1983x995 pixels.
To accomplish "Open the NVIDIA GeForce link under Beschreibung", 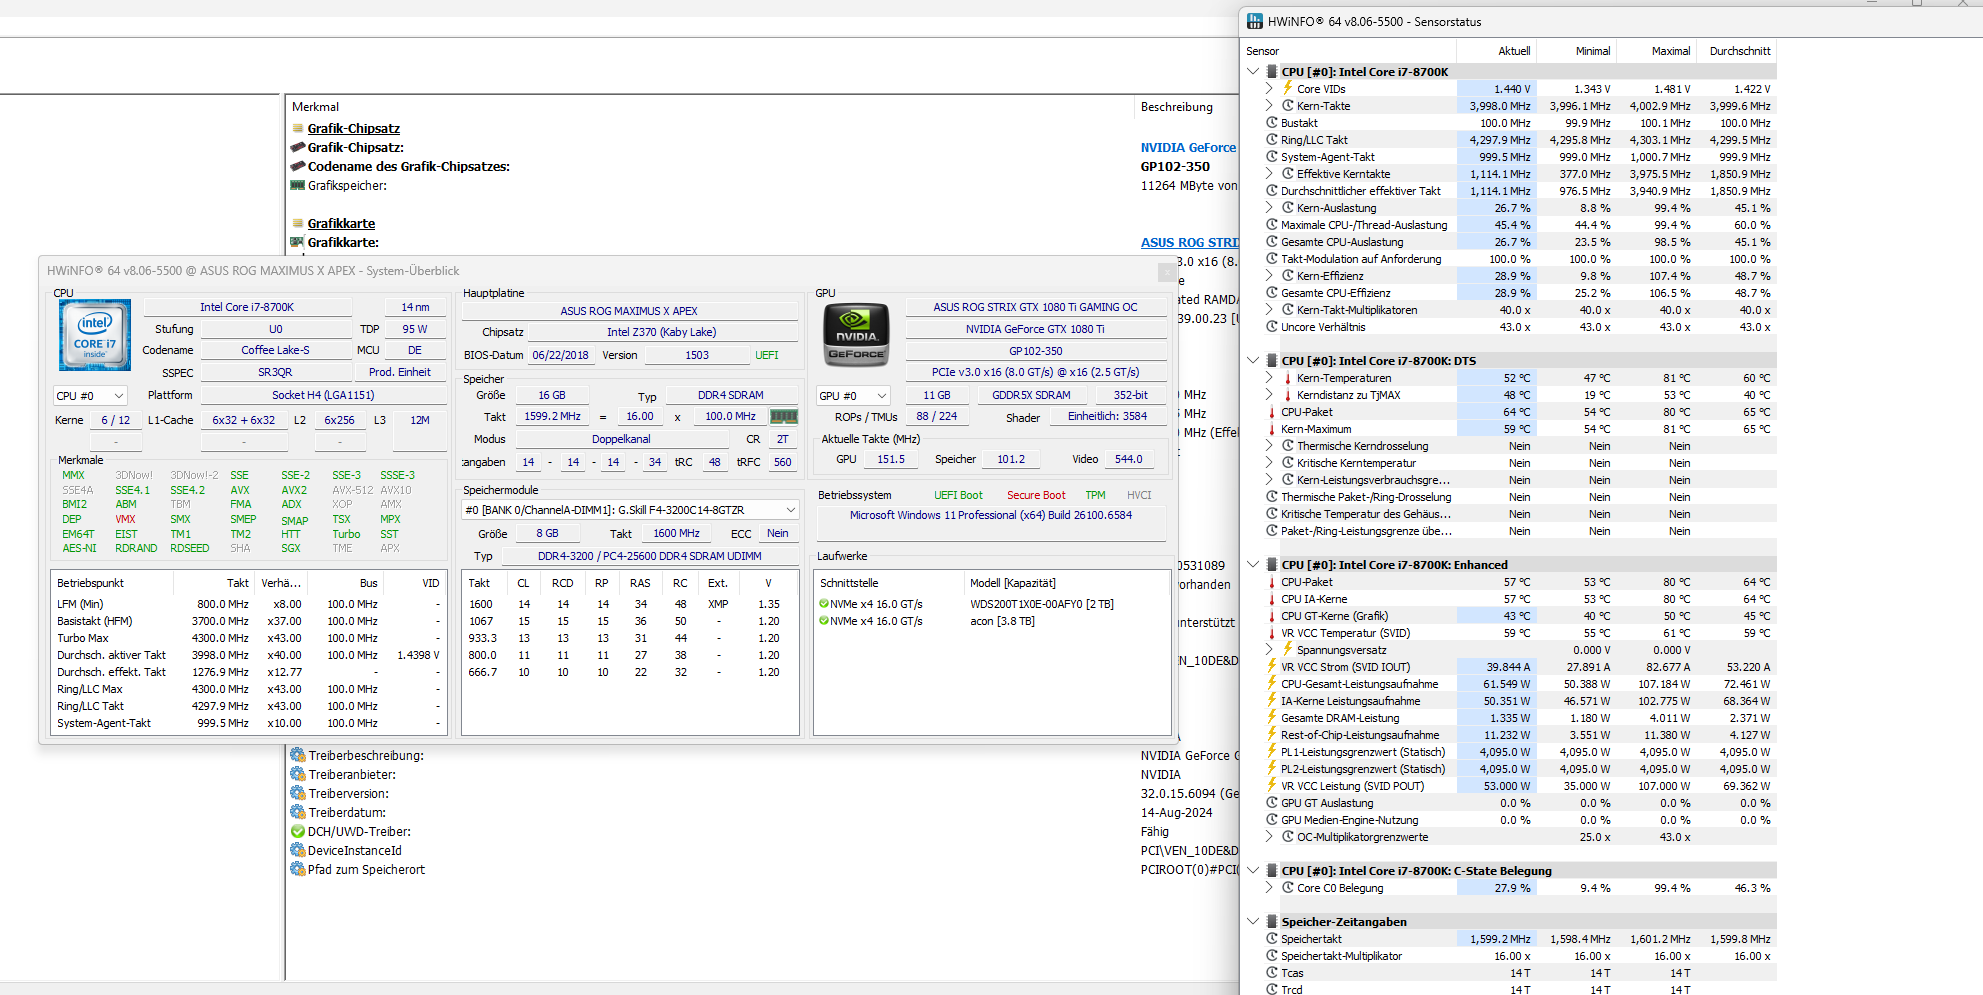I will tap(1189, 148).
